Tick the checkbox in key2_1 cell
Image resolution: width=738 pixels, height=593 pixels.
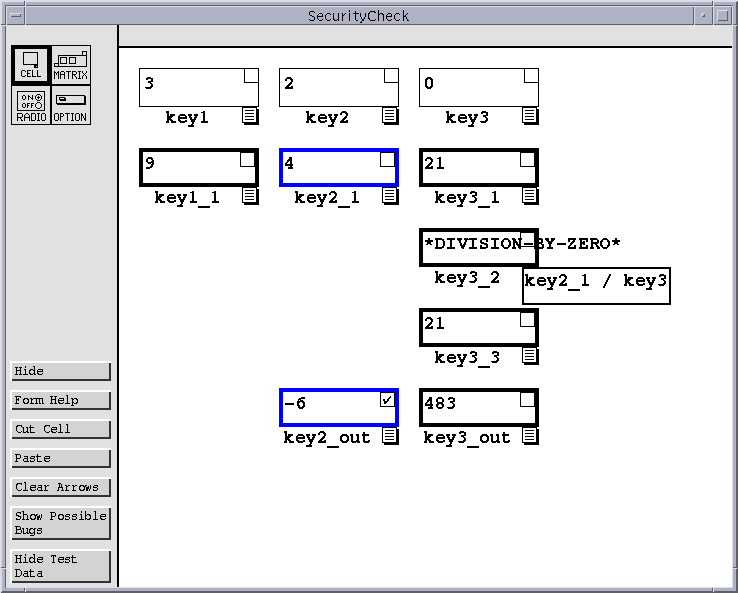click(387, 160)
